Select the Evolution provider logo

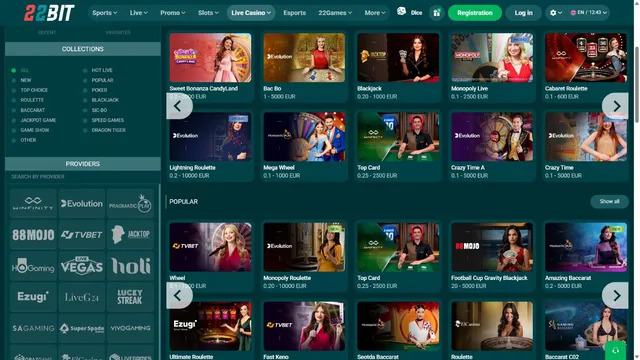tap(82, 203)
